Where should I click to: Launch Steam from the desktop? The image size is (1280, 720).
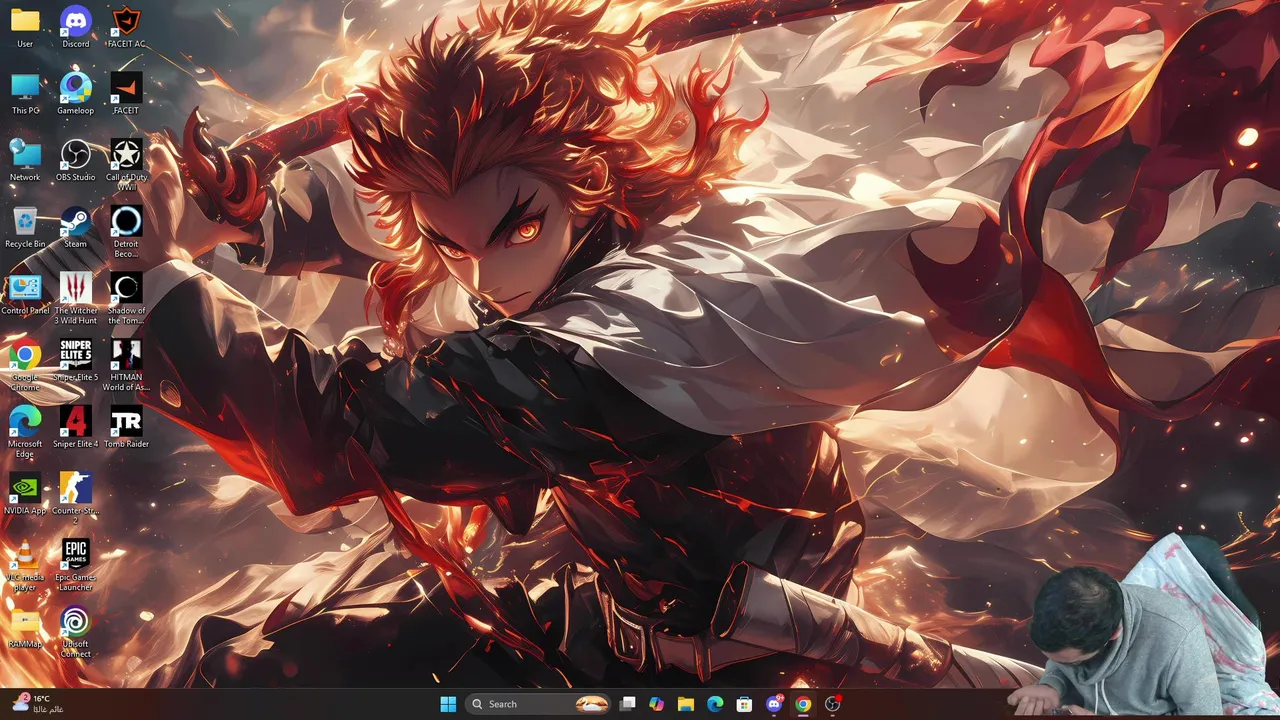tap(75, 227)
